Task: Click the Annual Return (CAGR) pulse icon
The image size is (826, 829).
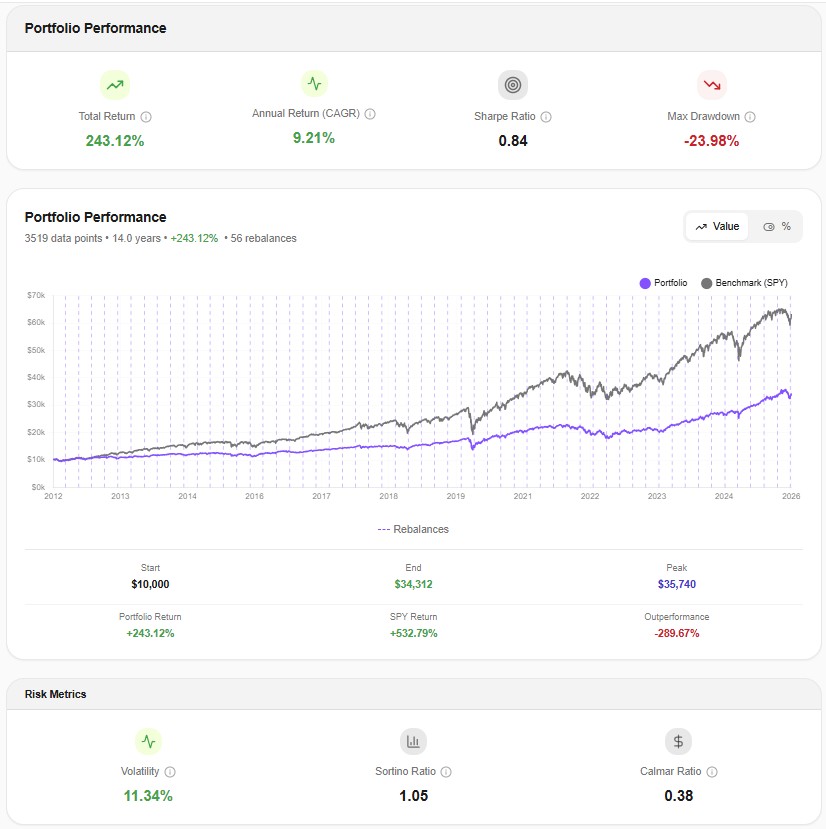Action: tap(314, 85)
